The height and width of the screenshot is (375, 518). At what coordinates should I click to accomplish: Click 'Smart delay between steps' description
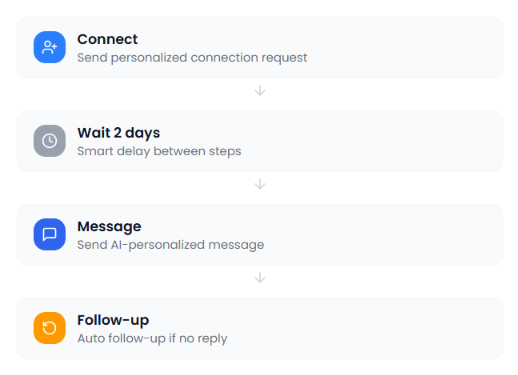[x=159, y=151]
